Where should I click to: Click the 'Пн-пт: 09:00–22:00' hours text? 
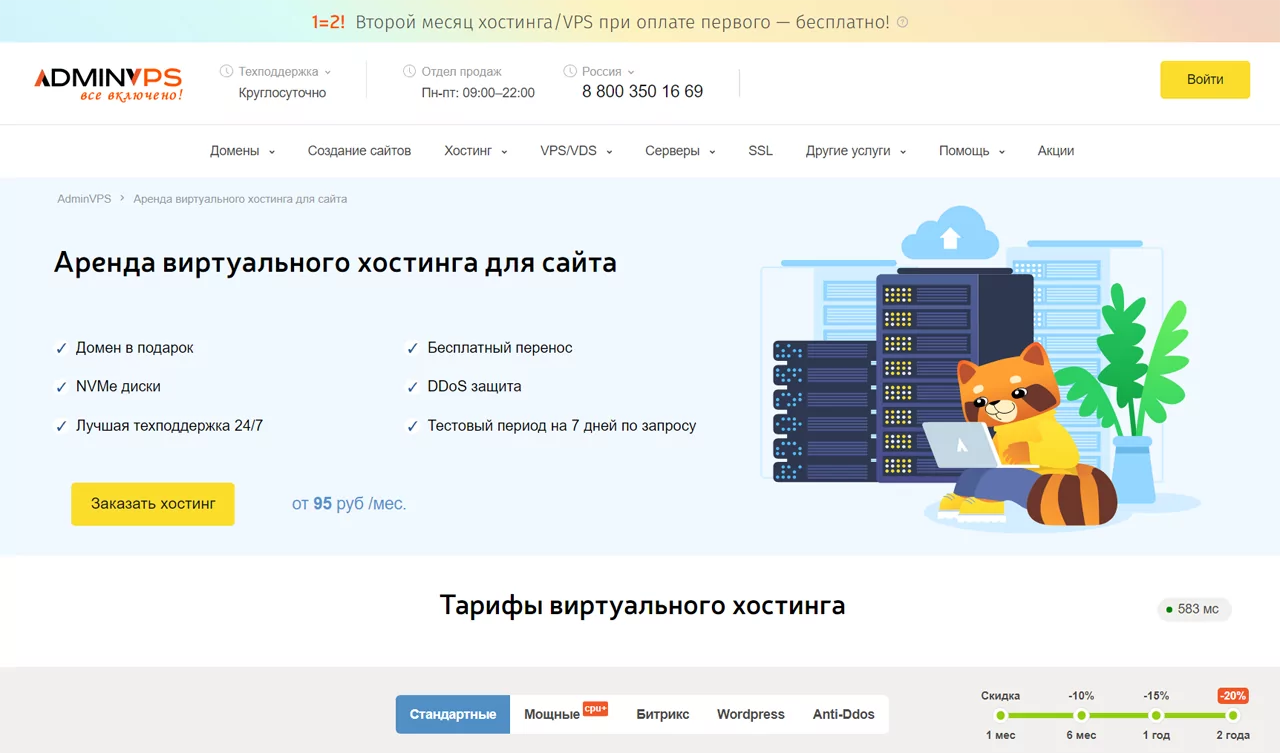click(x=478, y=93)
